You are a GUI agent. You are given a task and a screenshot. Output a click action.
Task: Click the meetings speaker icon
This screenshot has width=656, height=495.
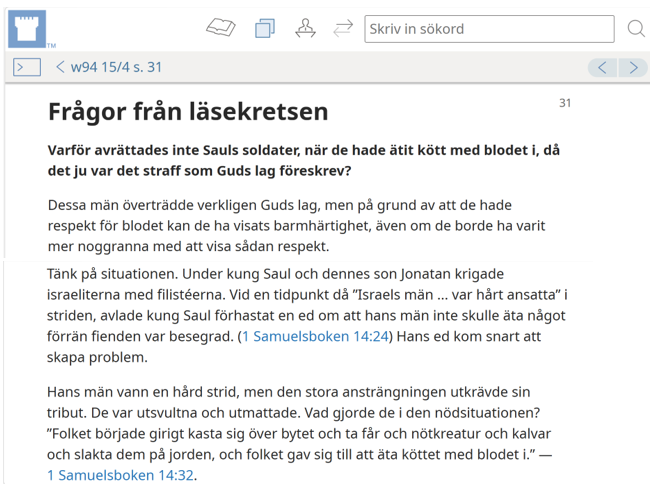305,28
